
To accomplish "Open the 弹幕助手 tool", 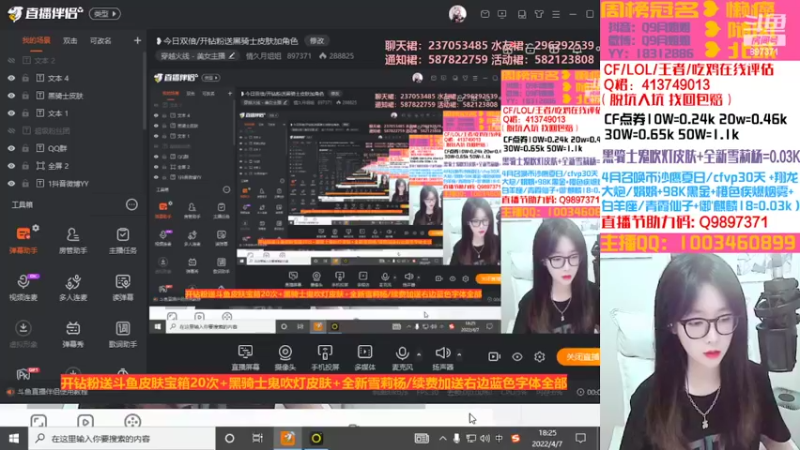I will pyautogui.click(x=23, y=240).
